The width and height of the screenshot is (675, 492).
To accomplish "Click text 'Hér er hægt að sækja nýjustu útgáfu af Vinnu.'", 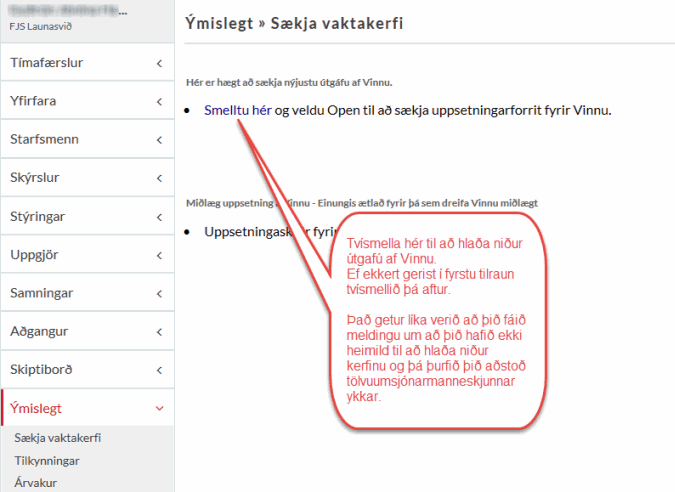I will [289, 82].
